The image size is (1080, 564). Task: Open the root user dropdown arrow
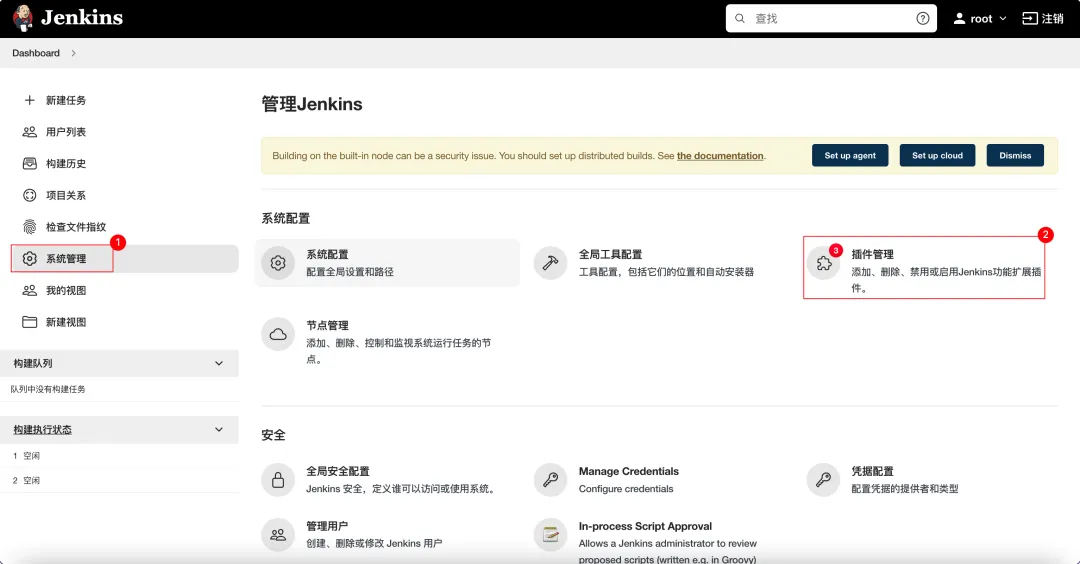pyautogui.click(x=1003, y=19)
